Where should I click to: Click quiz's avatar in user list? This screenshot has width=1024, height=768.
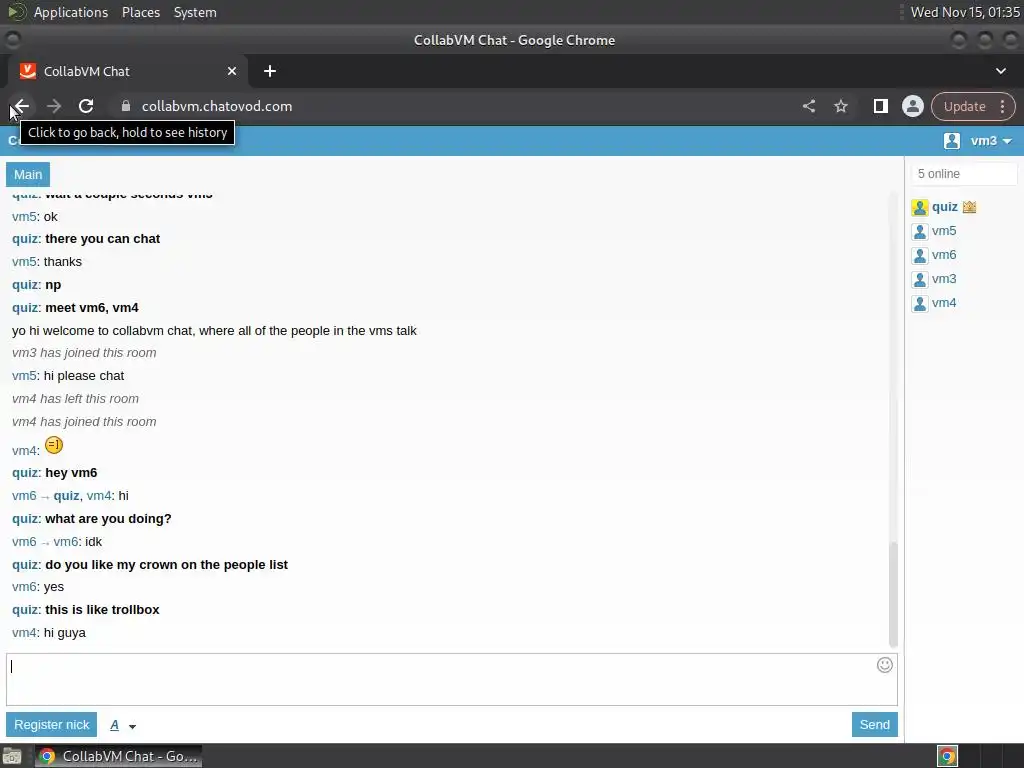point(920,208)
